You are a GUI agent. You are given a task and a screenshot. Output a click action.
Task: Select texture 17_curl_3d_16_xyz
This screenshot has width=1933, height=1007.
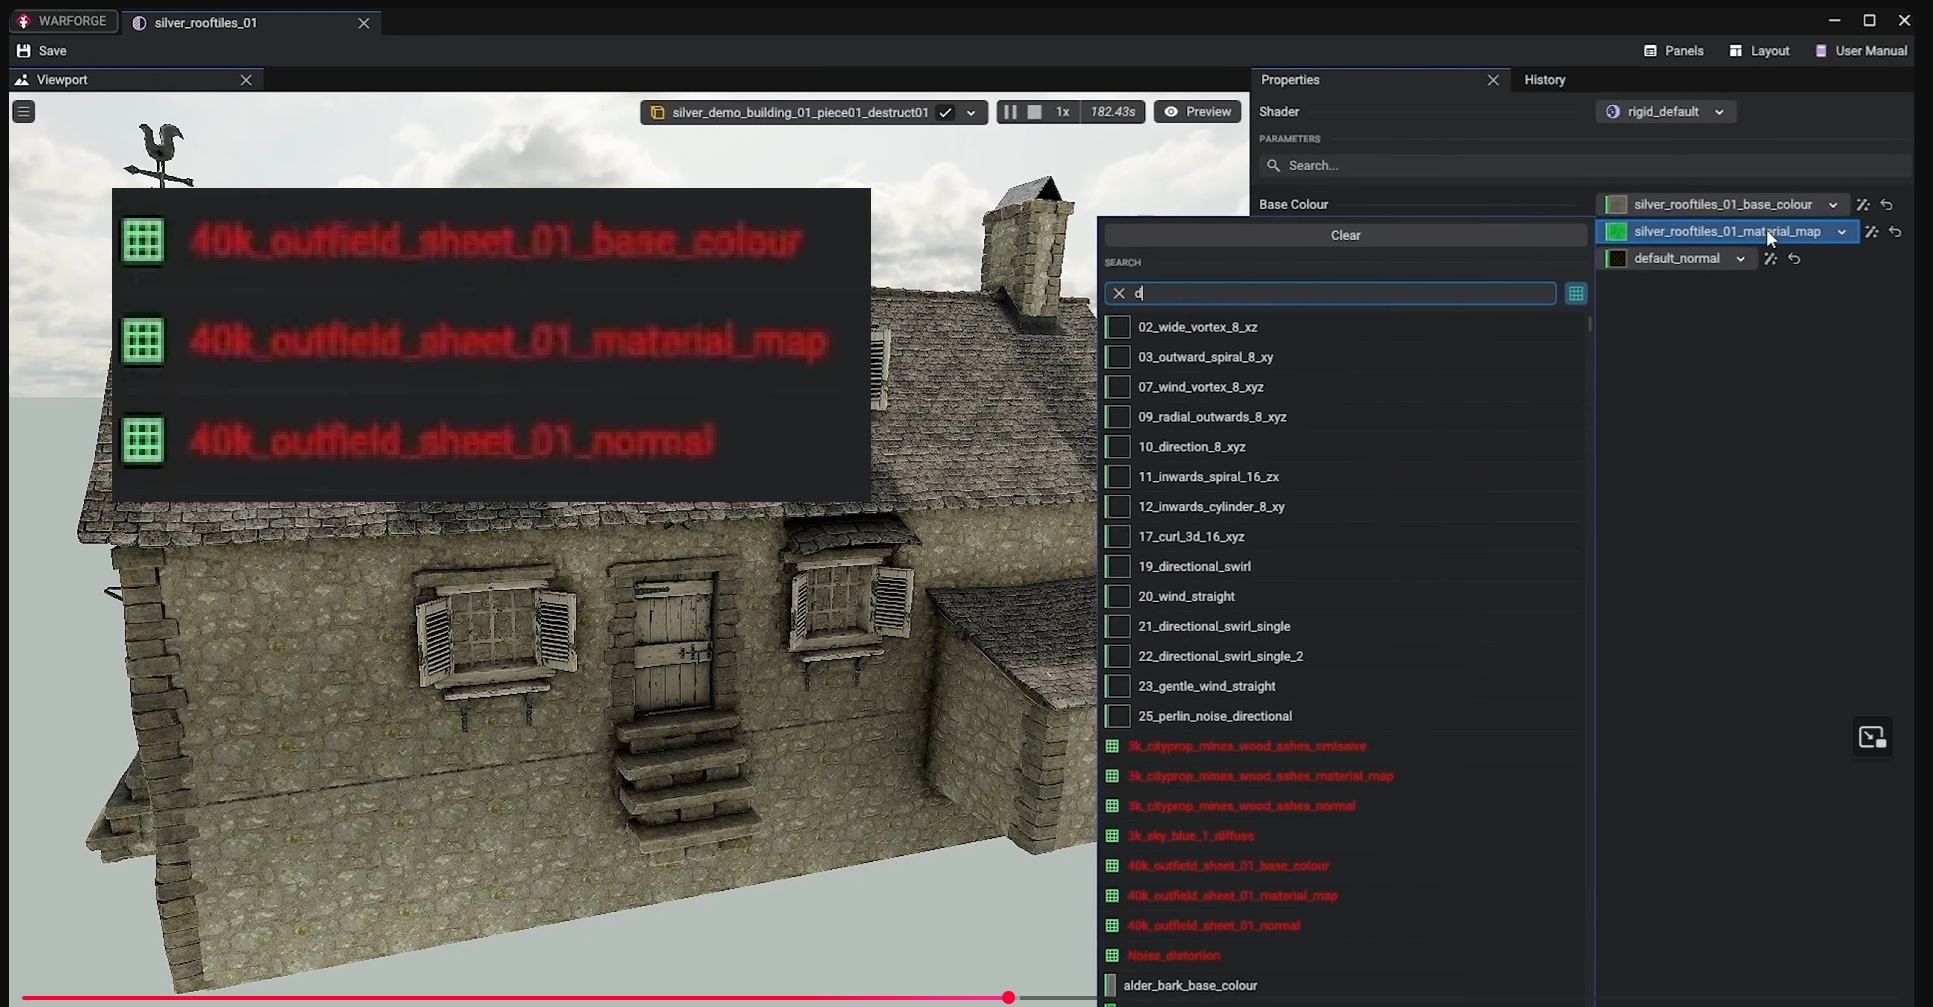1345,537
